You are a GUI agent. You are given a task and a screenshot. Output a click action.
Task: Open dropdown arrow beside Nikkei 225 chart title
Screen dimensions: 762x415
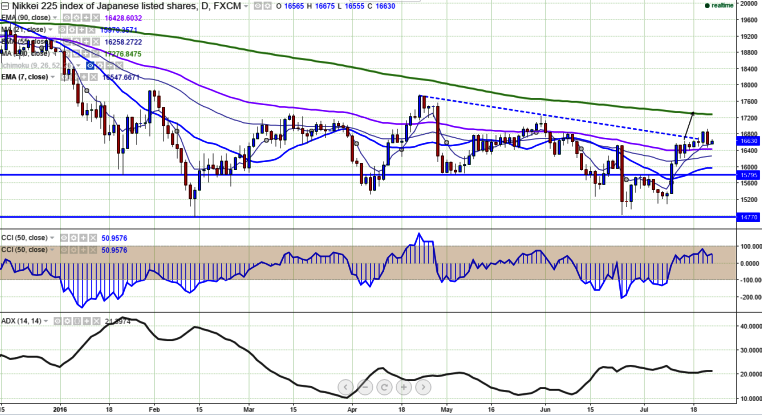point(246,6)
